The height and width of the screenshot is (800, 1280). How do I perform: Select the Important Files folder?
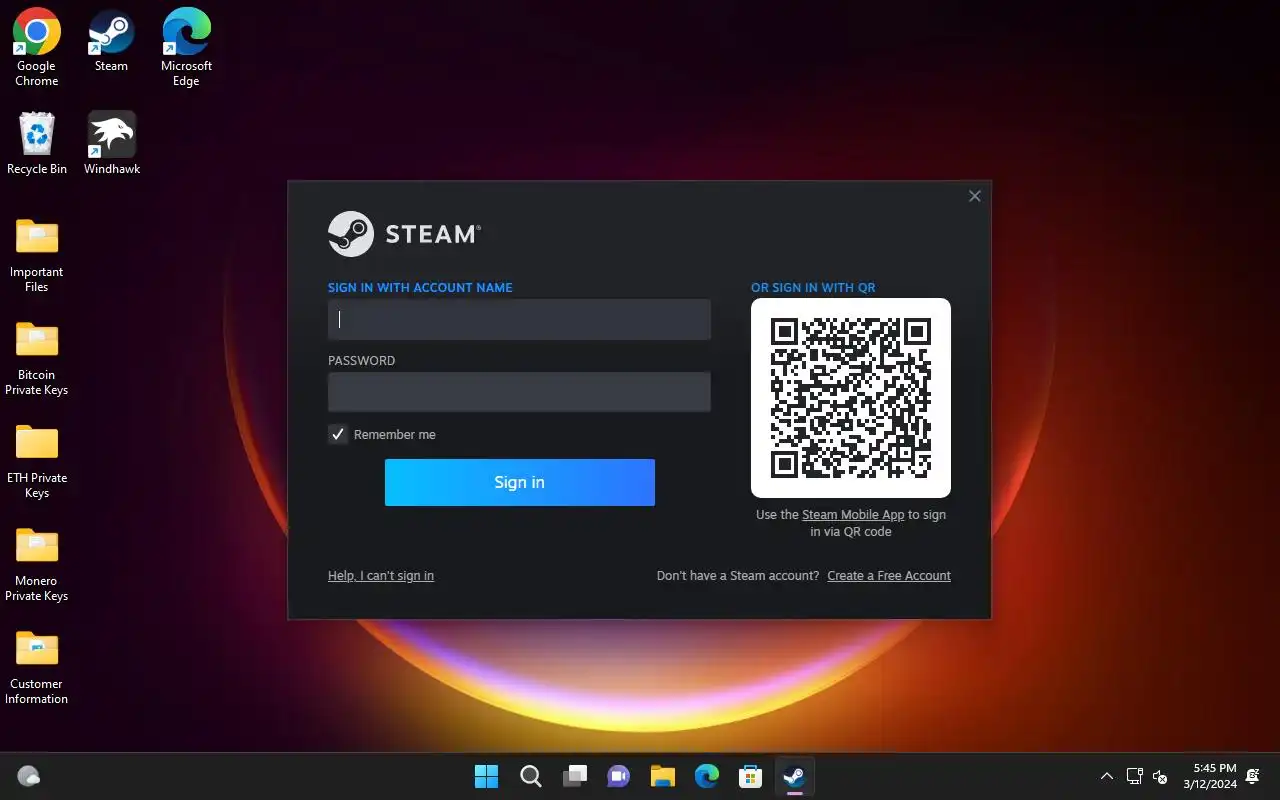point(37,255)
